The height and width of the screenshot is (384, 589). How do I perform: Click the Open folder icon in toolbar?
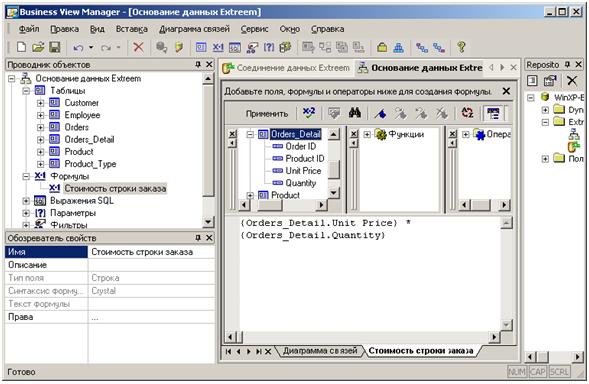(x=38, y=47)
